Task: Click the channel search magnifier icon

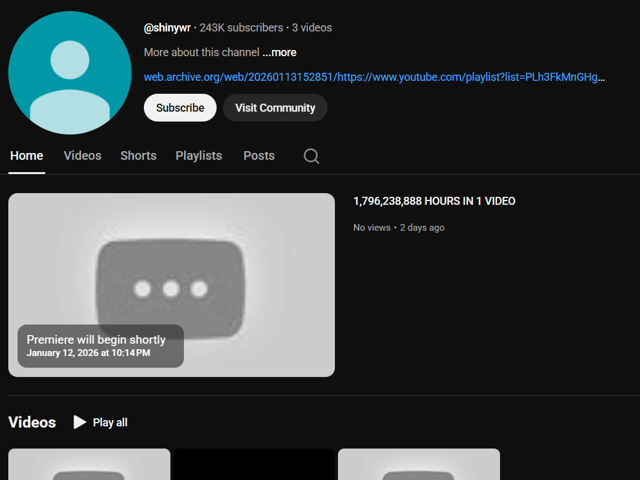Action: click(311, 156)
